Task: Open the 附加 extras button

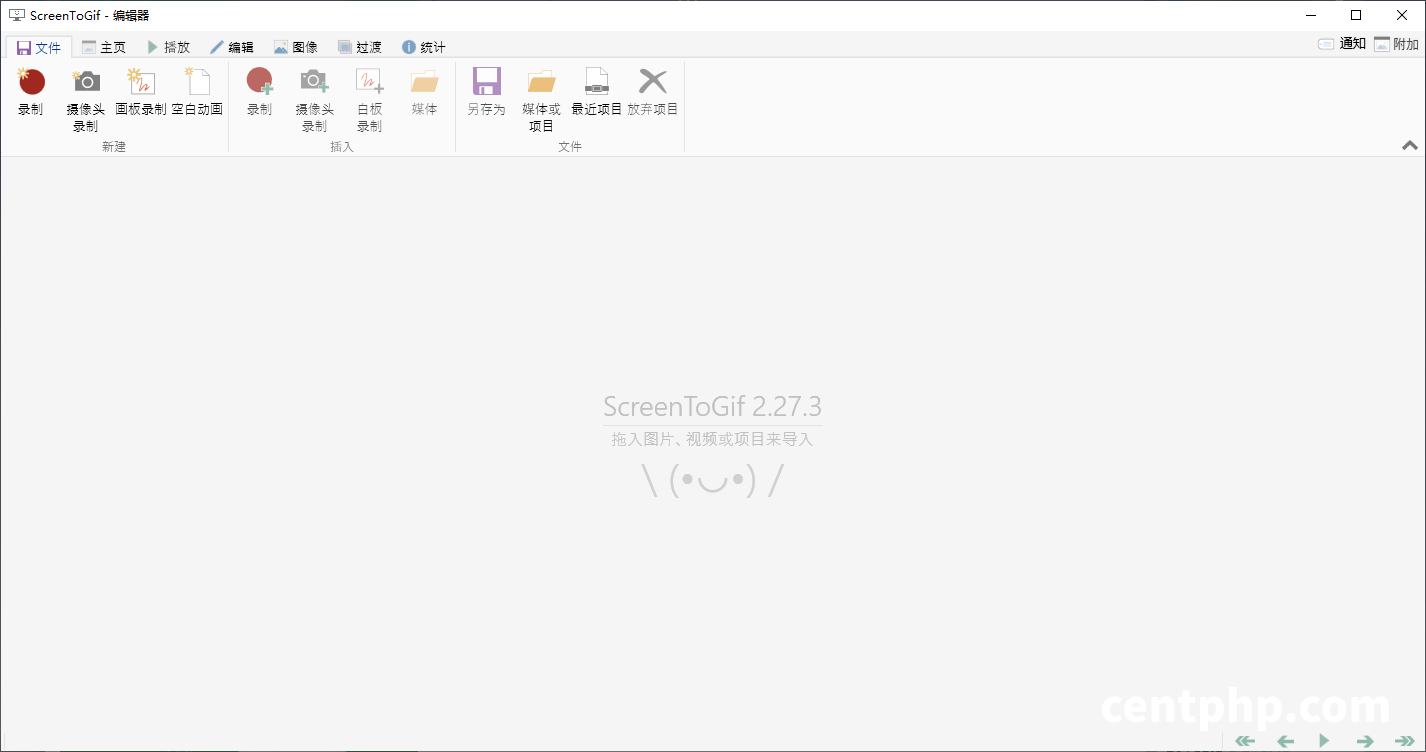Action: tap(1397, 44)
